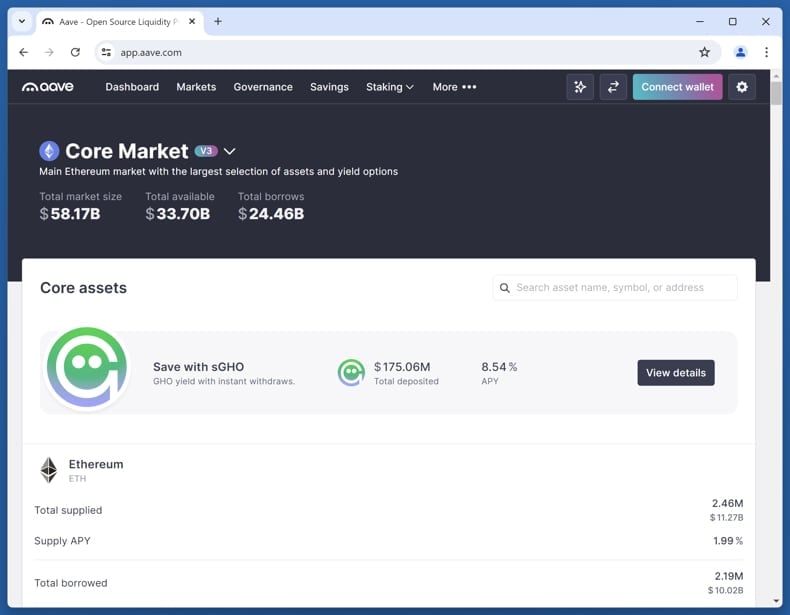Click the Save with sGHO title
Image resolution: width=790 pixels, height=615 pixels.
click(x=199, y=367)
